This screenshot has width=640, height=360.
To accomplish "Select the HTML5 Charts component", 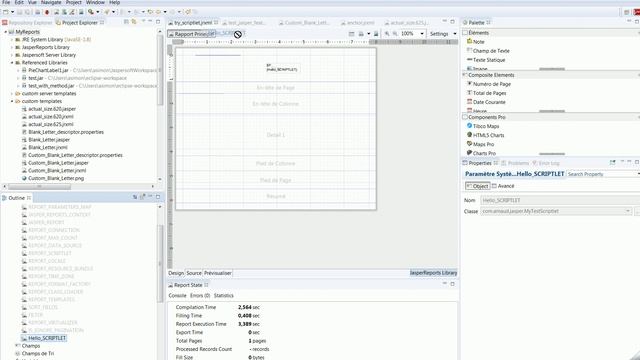I will pyautogui.click(x=485, y=135).
